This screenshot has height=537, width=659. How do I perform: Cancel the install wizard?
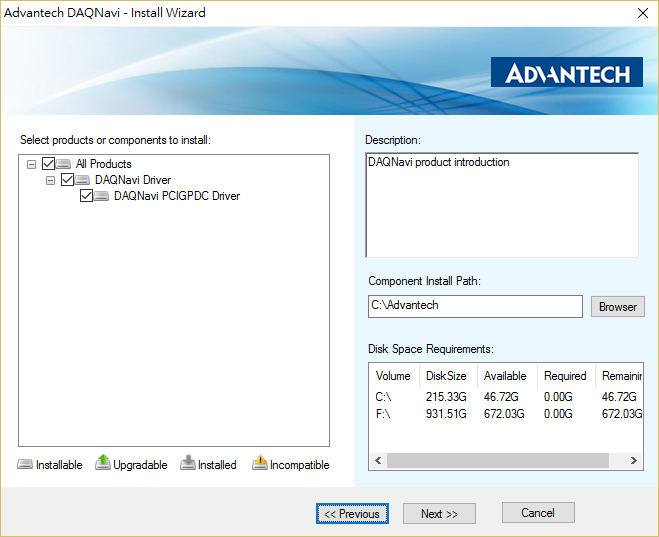(x=538, y=513)
